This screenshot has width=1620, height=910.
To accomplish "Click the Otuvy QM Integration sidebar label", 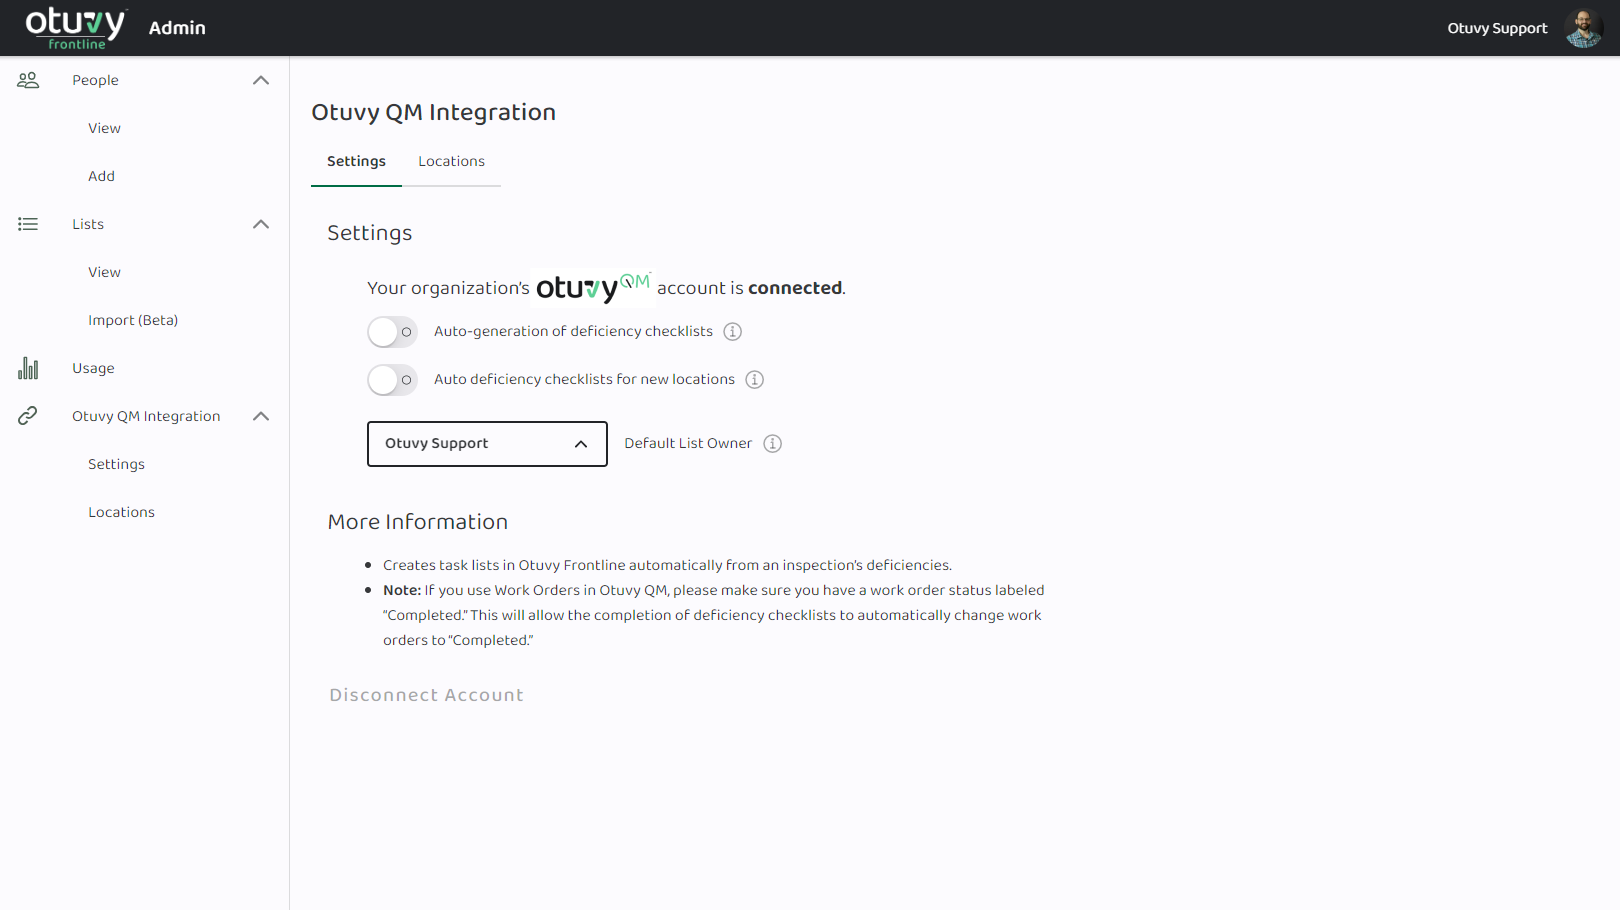I will (146, 416).
